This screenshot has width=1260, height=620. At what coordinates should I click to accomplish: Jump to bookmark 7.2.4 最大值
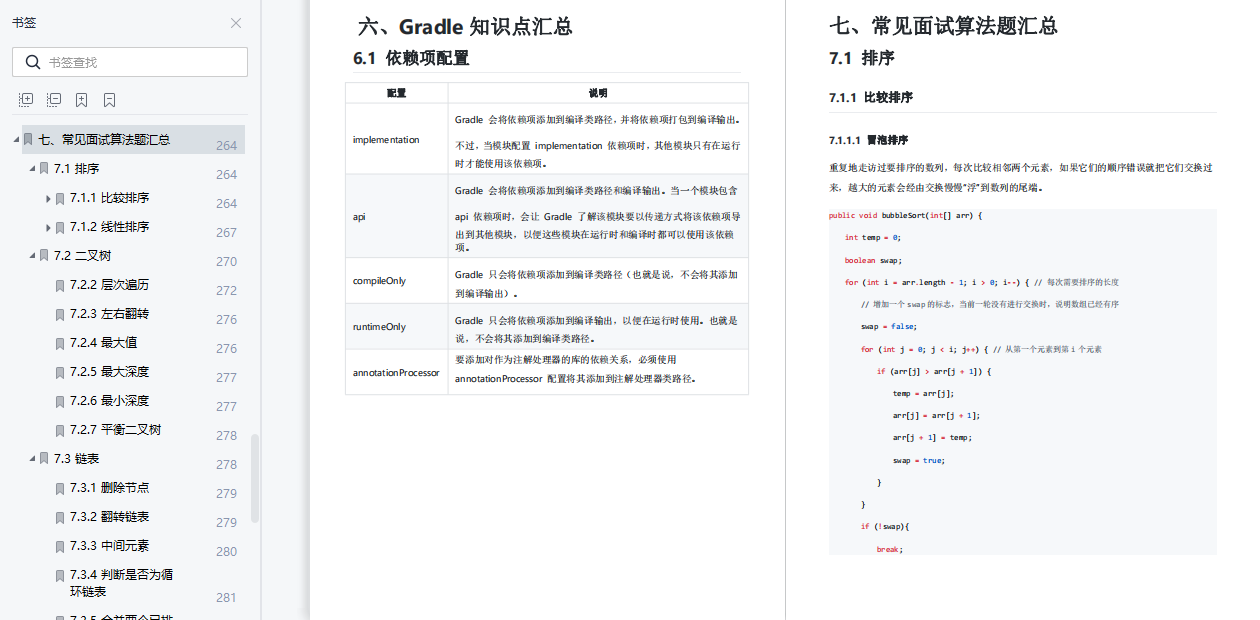pyautogui.click(x=104, y=343)
